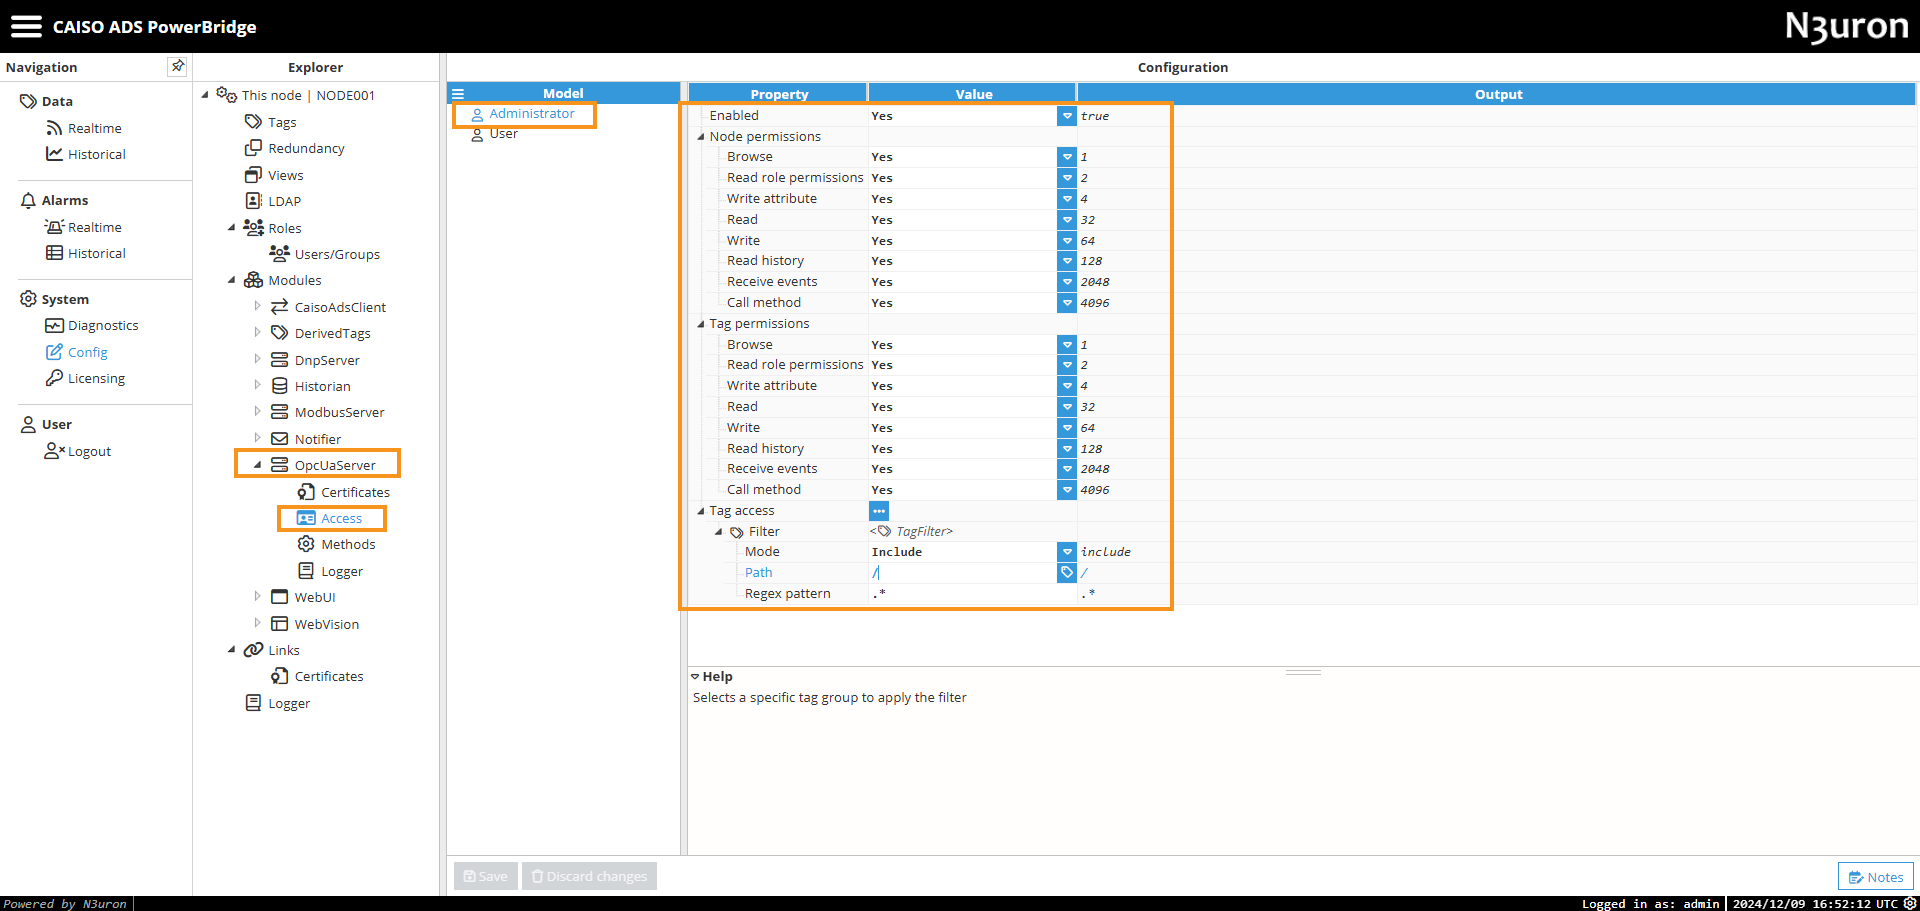Open OpcUaServer Certificates icon
The width and height of the screenshot is (1920, 911).
pyautogui.click(x=306, y=492)
